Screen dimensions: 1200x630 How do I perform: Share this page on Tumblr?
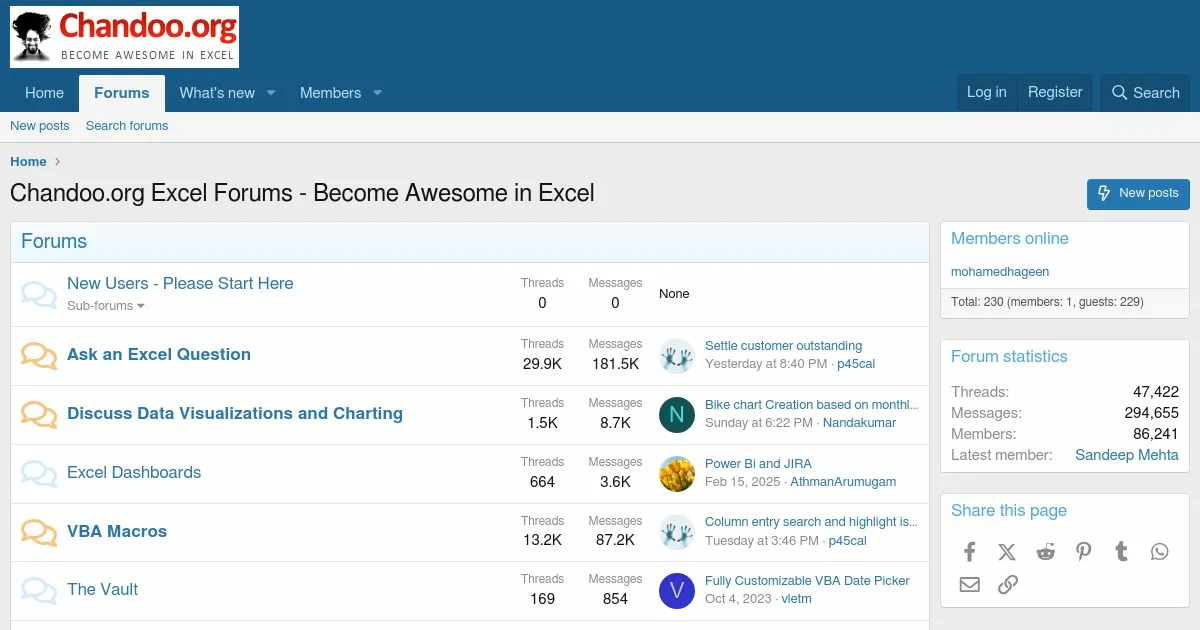[1121, 552]
